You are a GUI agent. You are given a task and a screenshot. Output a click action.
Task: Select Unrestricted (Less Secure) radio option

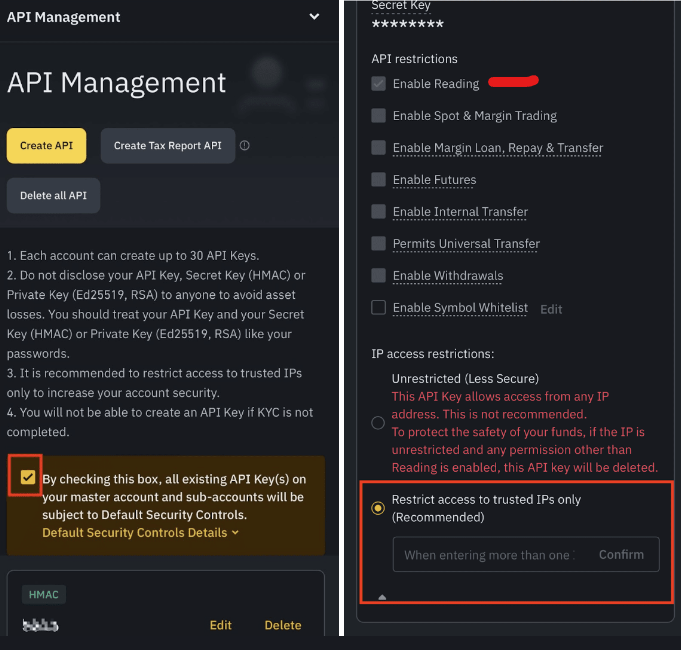[378, 423]
